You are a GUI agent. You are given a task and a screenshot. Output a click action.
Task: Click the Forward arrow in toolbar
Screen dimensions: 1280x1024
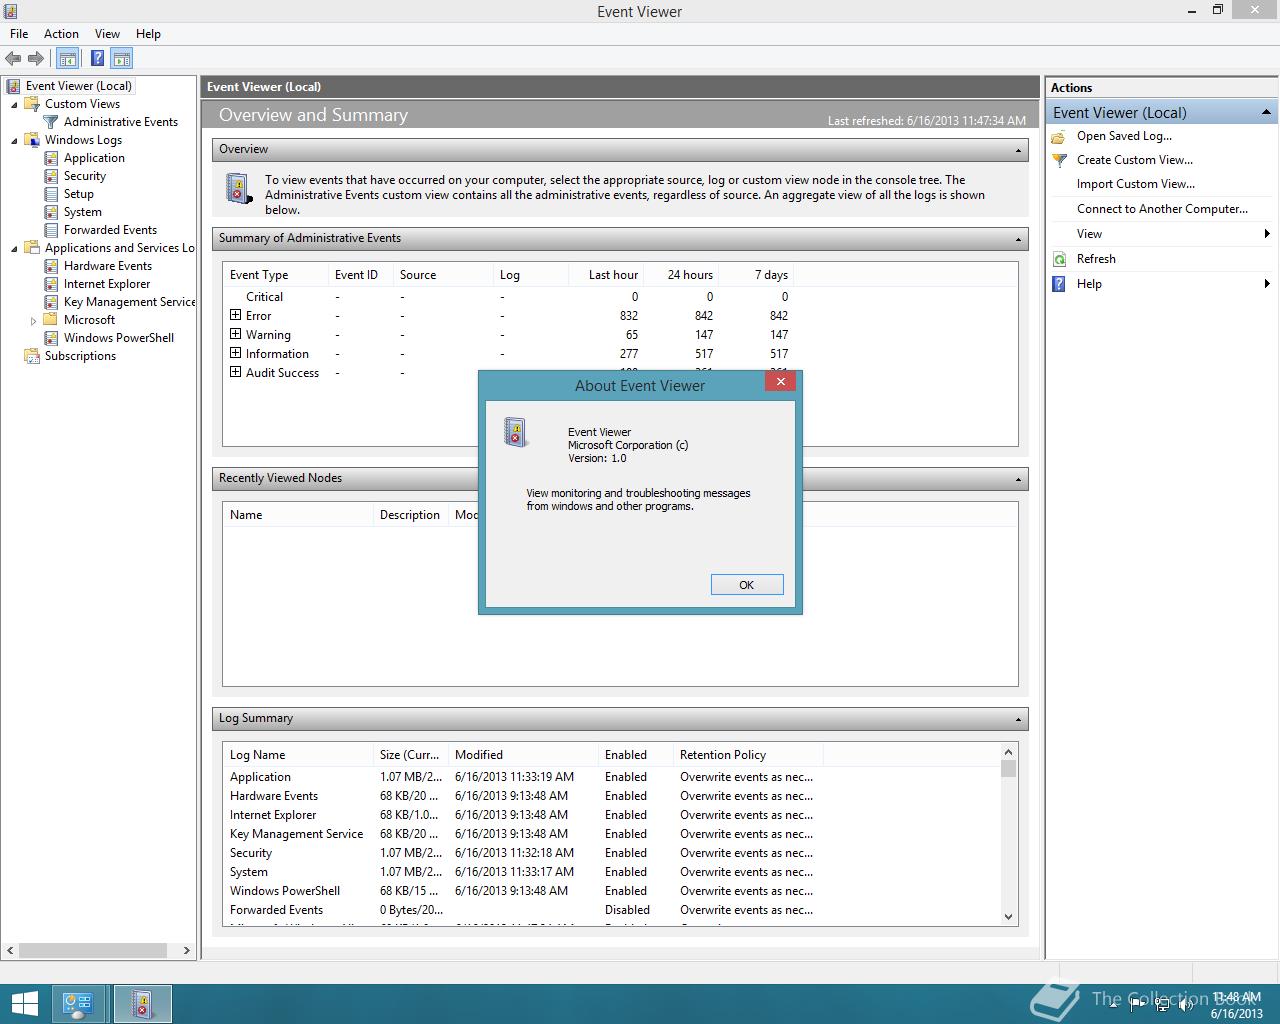[36, 59]
